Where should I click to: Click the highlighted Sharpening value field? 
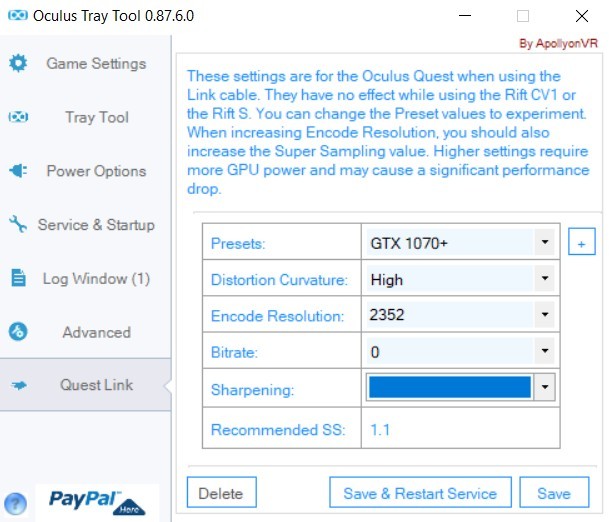(x=450, y=387)
